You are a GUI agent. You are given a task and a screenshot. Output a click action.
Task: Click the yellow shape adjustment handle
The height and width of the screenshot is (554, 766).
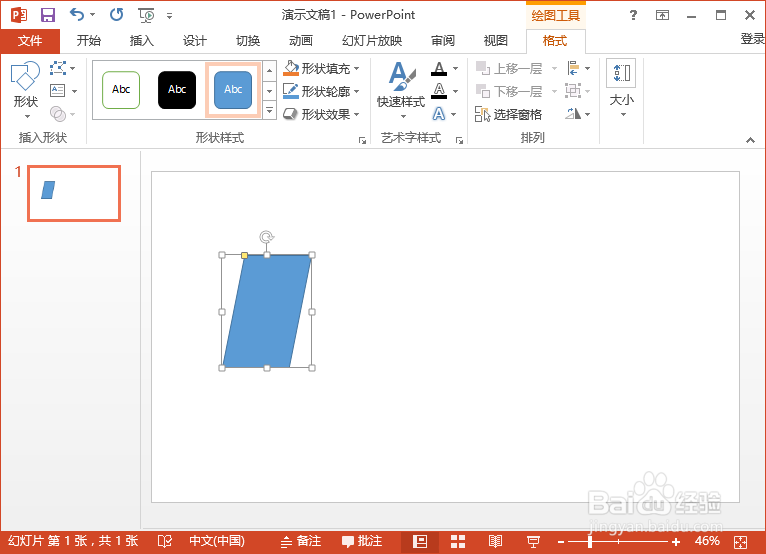pos(244,256)
